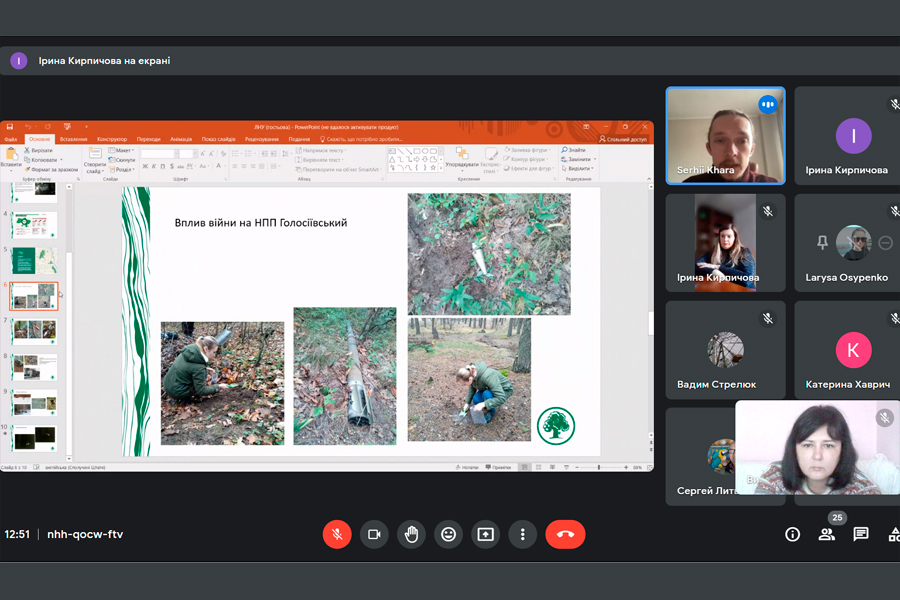Open the Макет layout dropdown

[121, 150]
